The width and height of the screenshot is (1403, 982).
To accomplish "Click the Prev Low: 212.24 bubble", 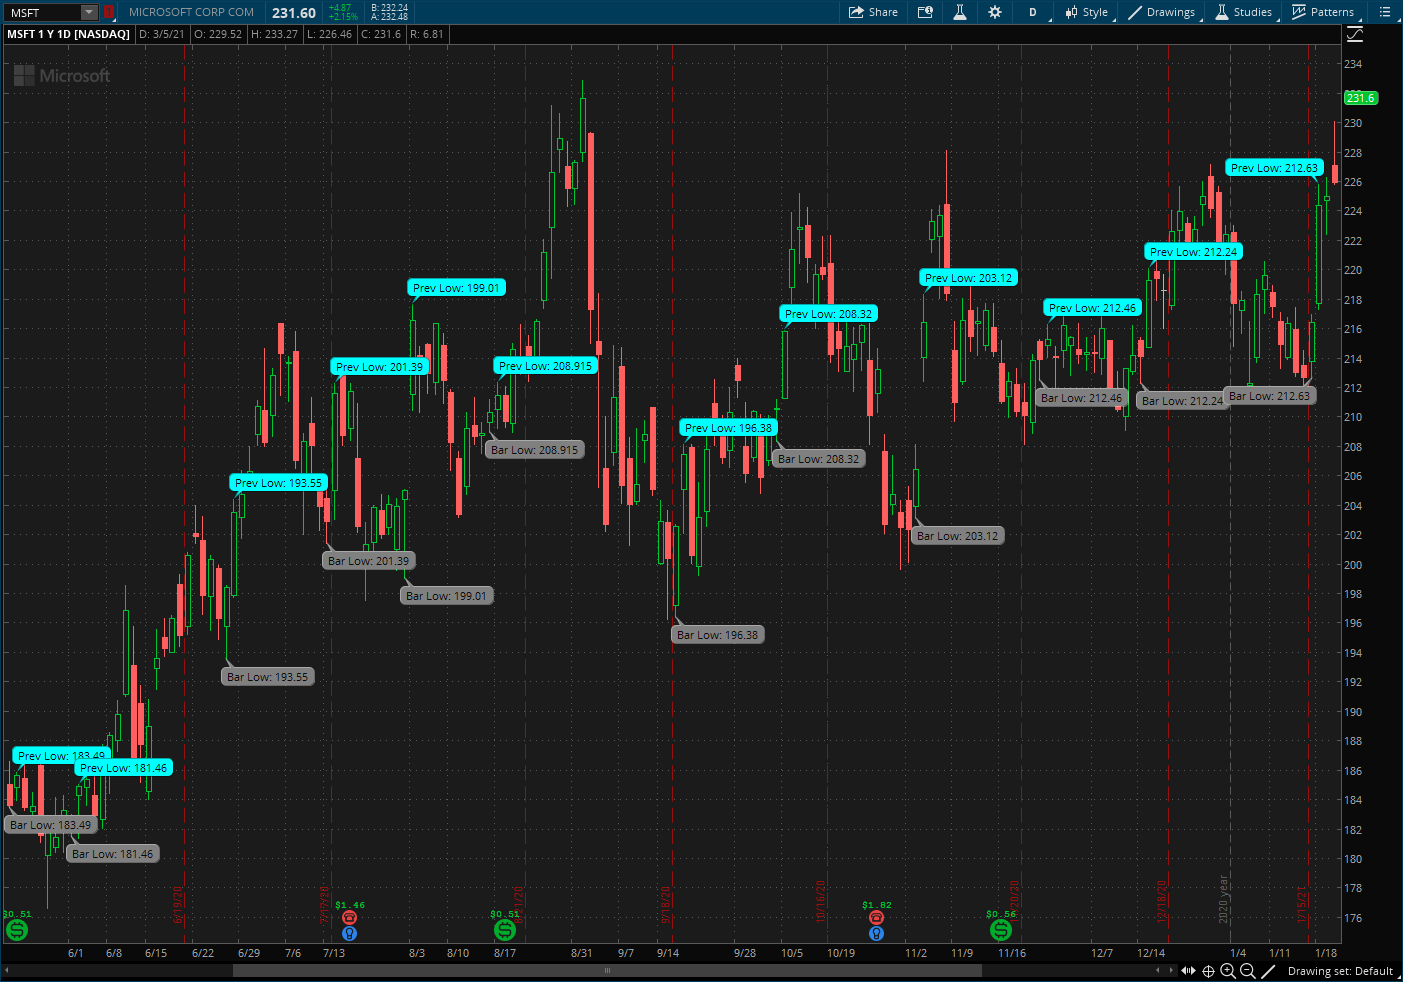I will pos(1193,252).
